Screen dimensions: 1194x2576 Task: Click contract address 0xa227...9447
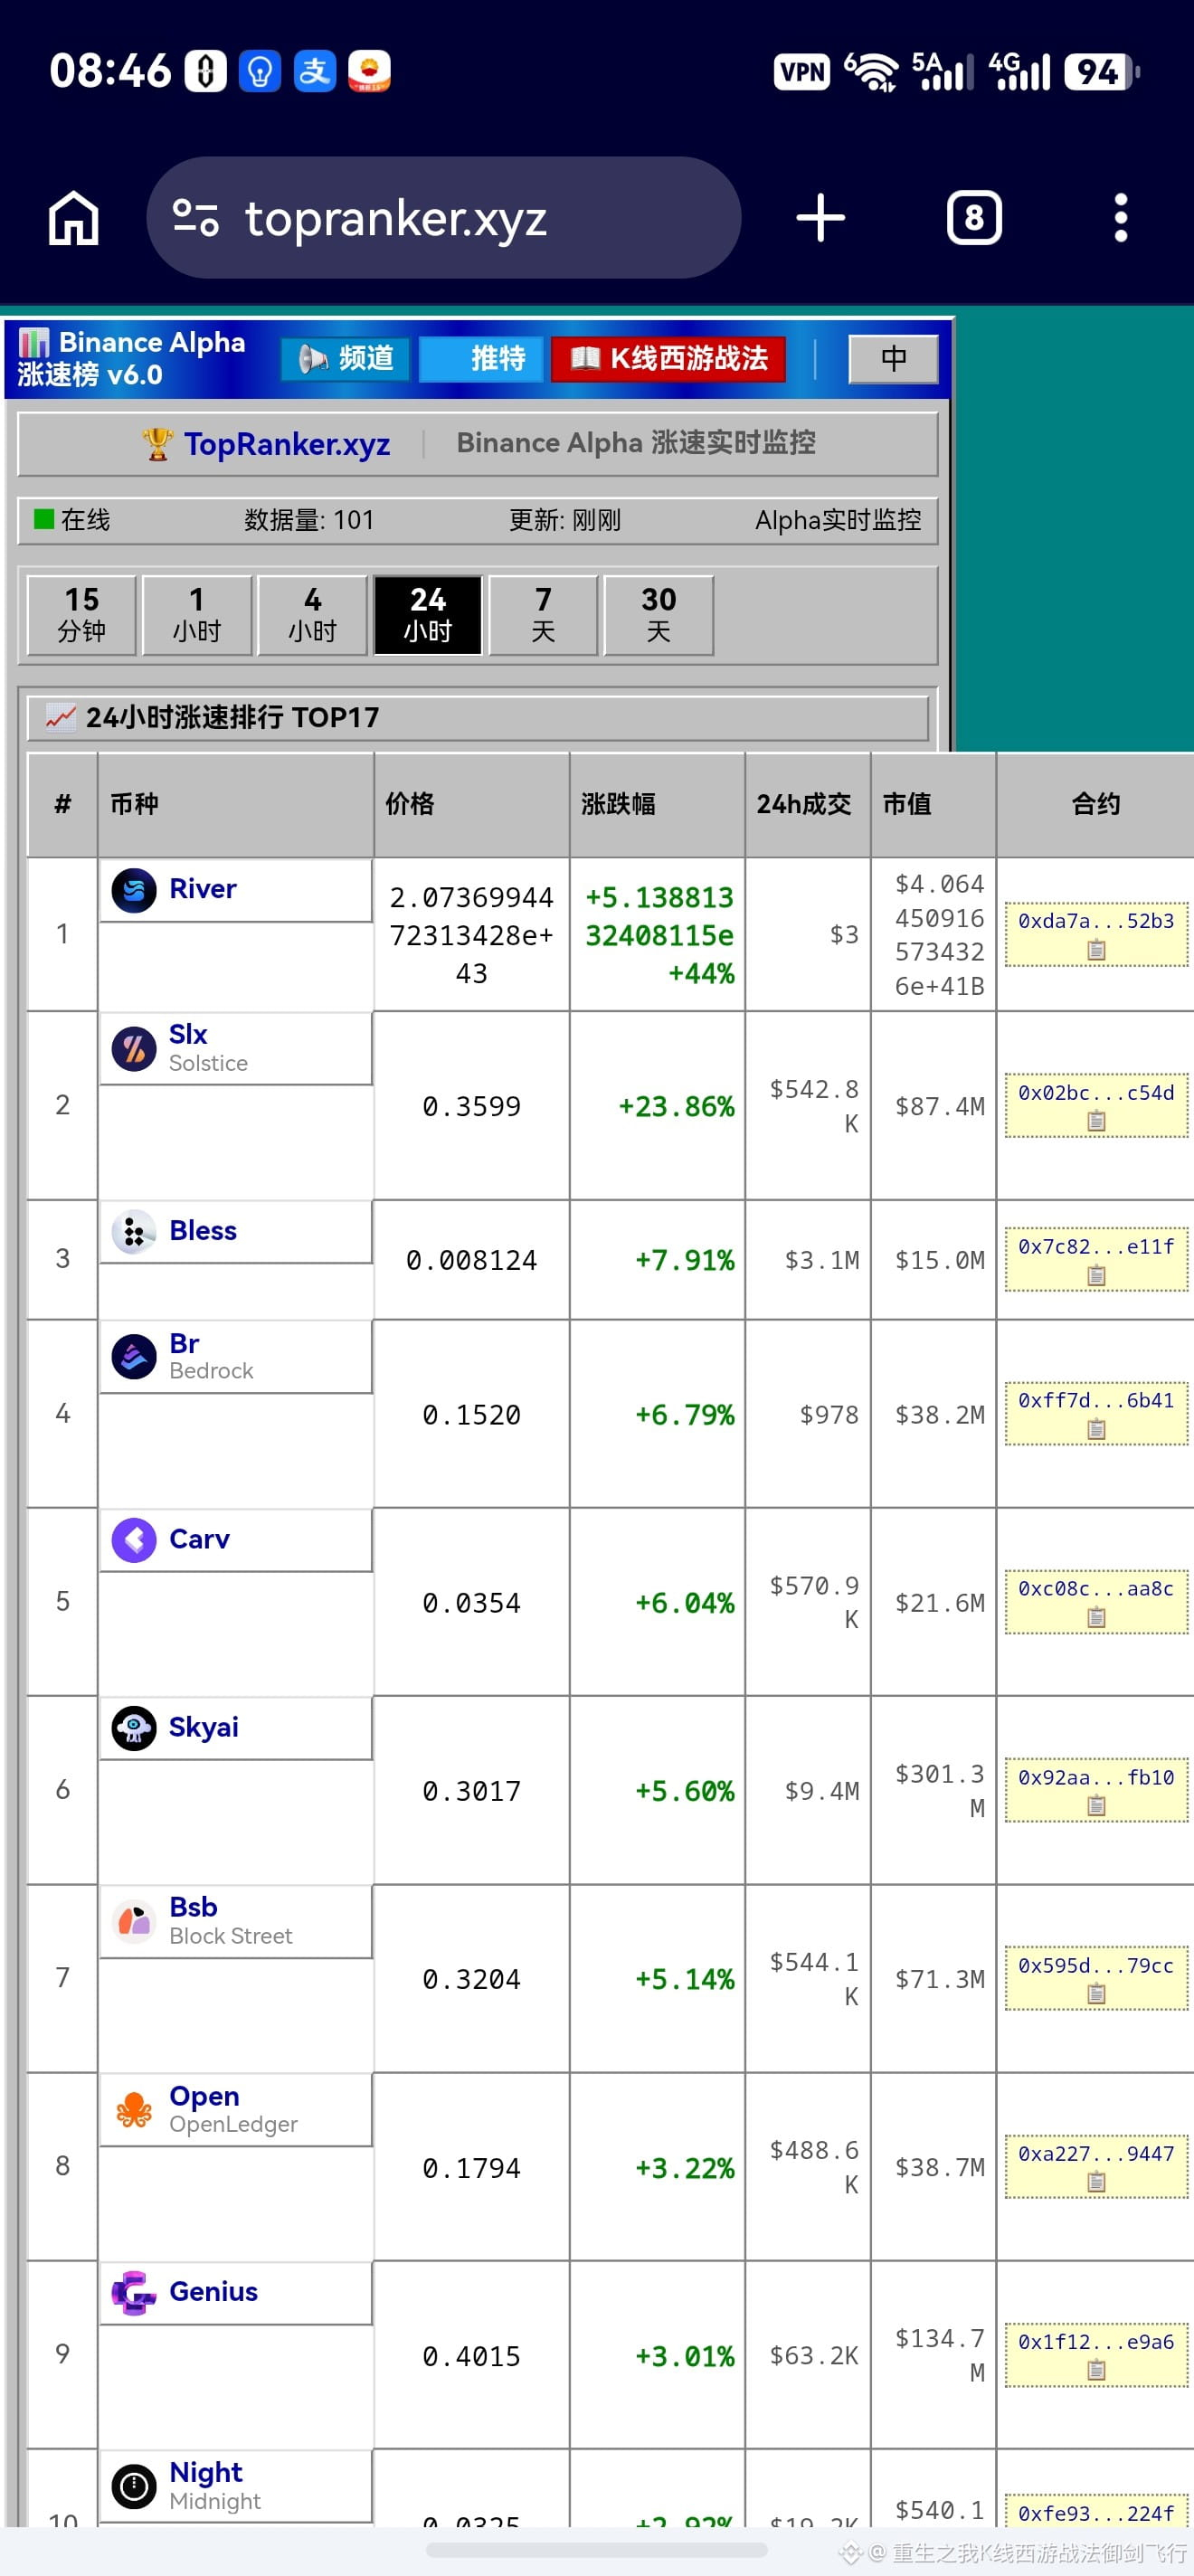tap(1096, 2154)
